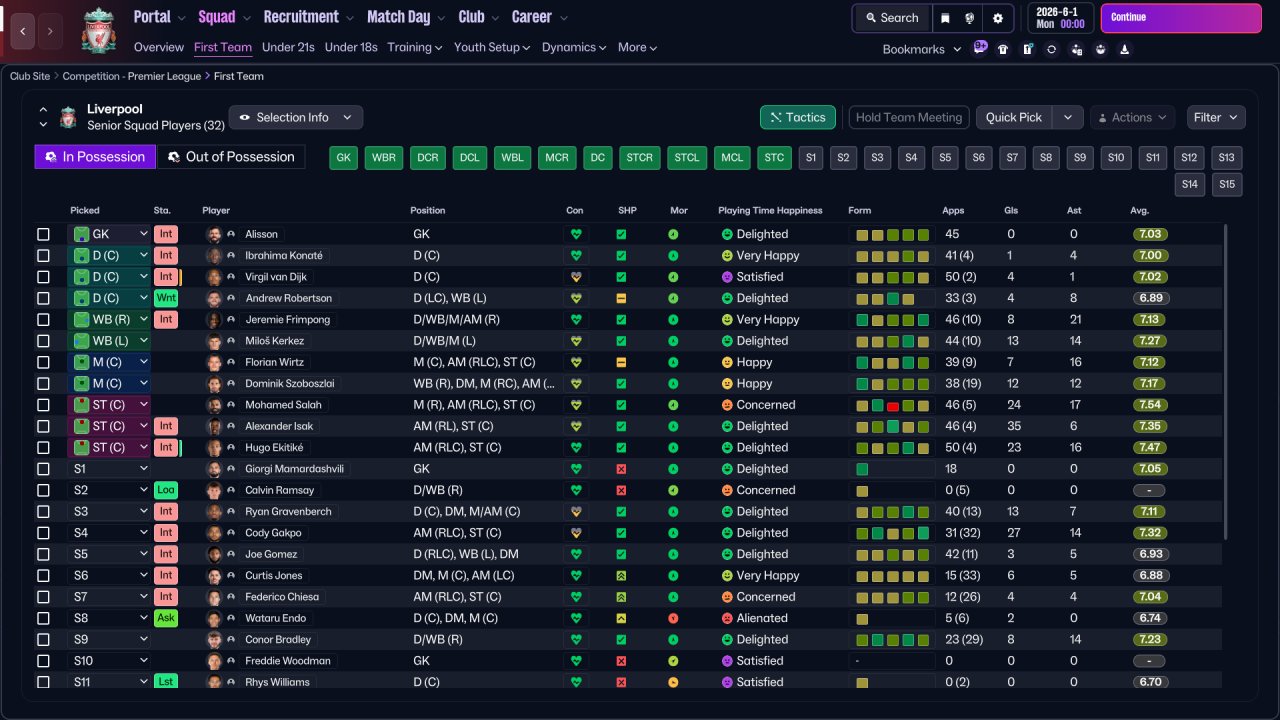The image size is (1280, 720).
Task: Open the 9+ notifications speech bubble
Action: point(980,47)
